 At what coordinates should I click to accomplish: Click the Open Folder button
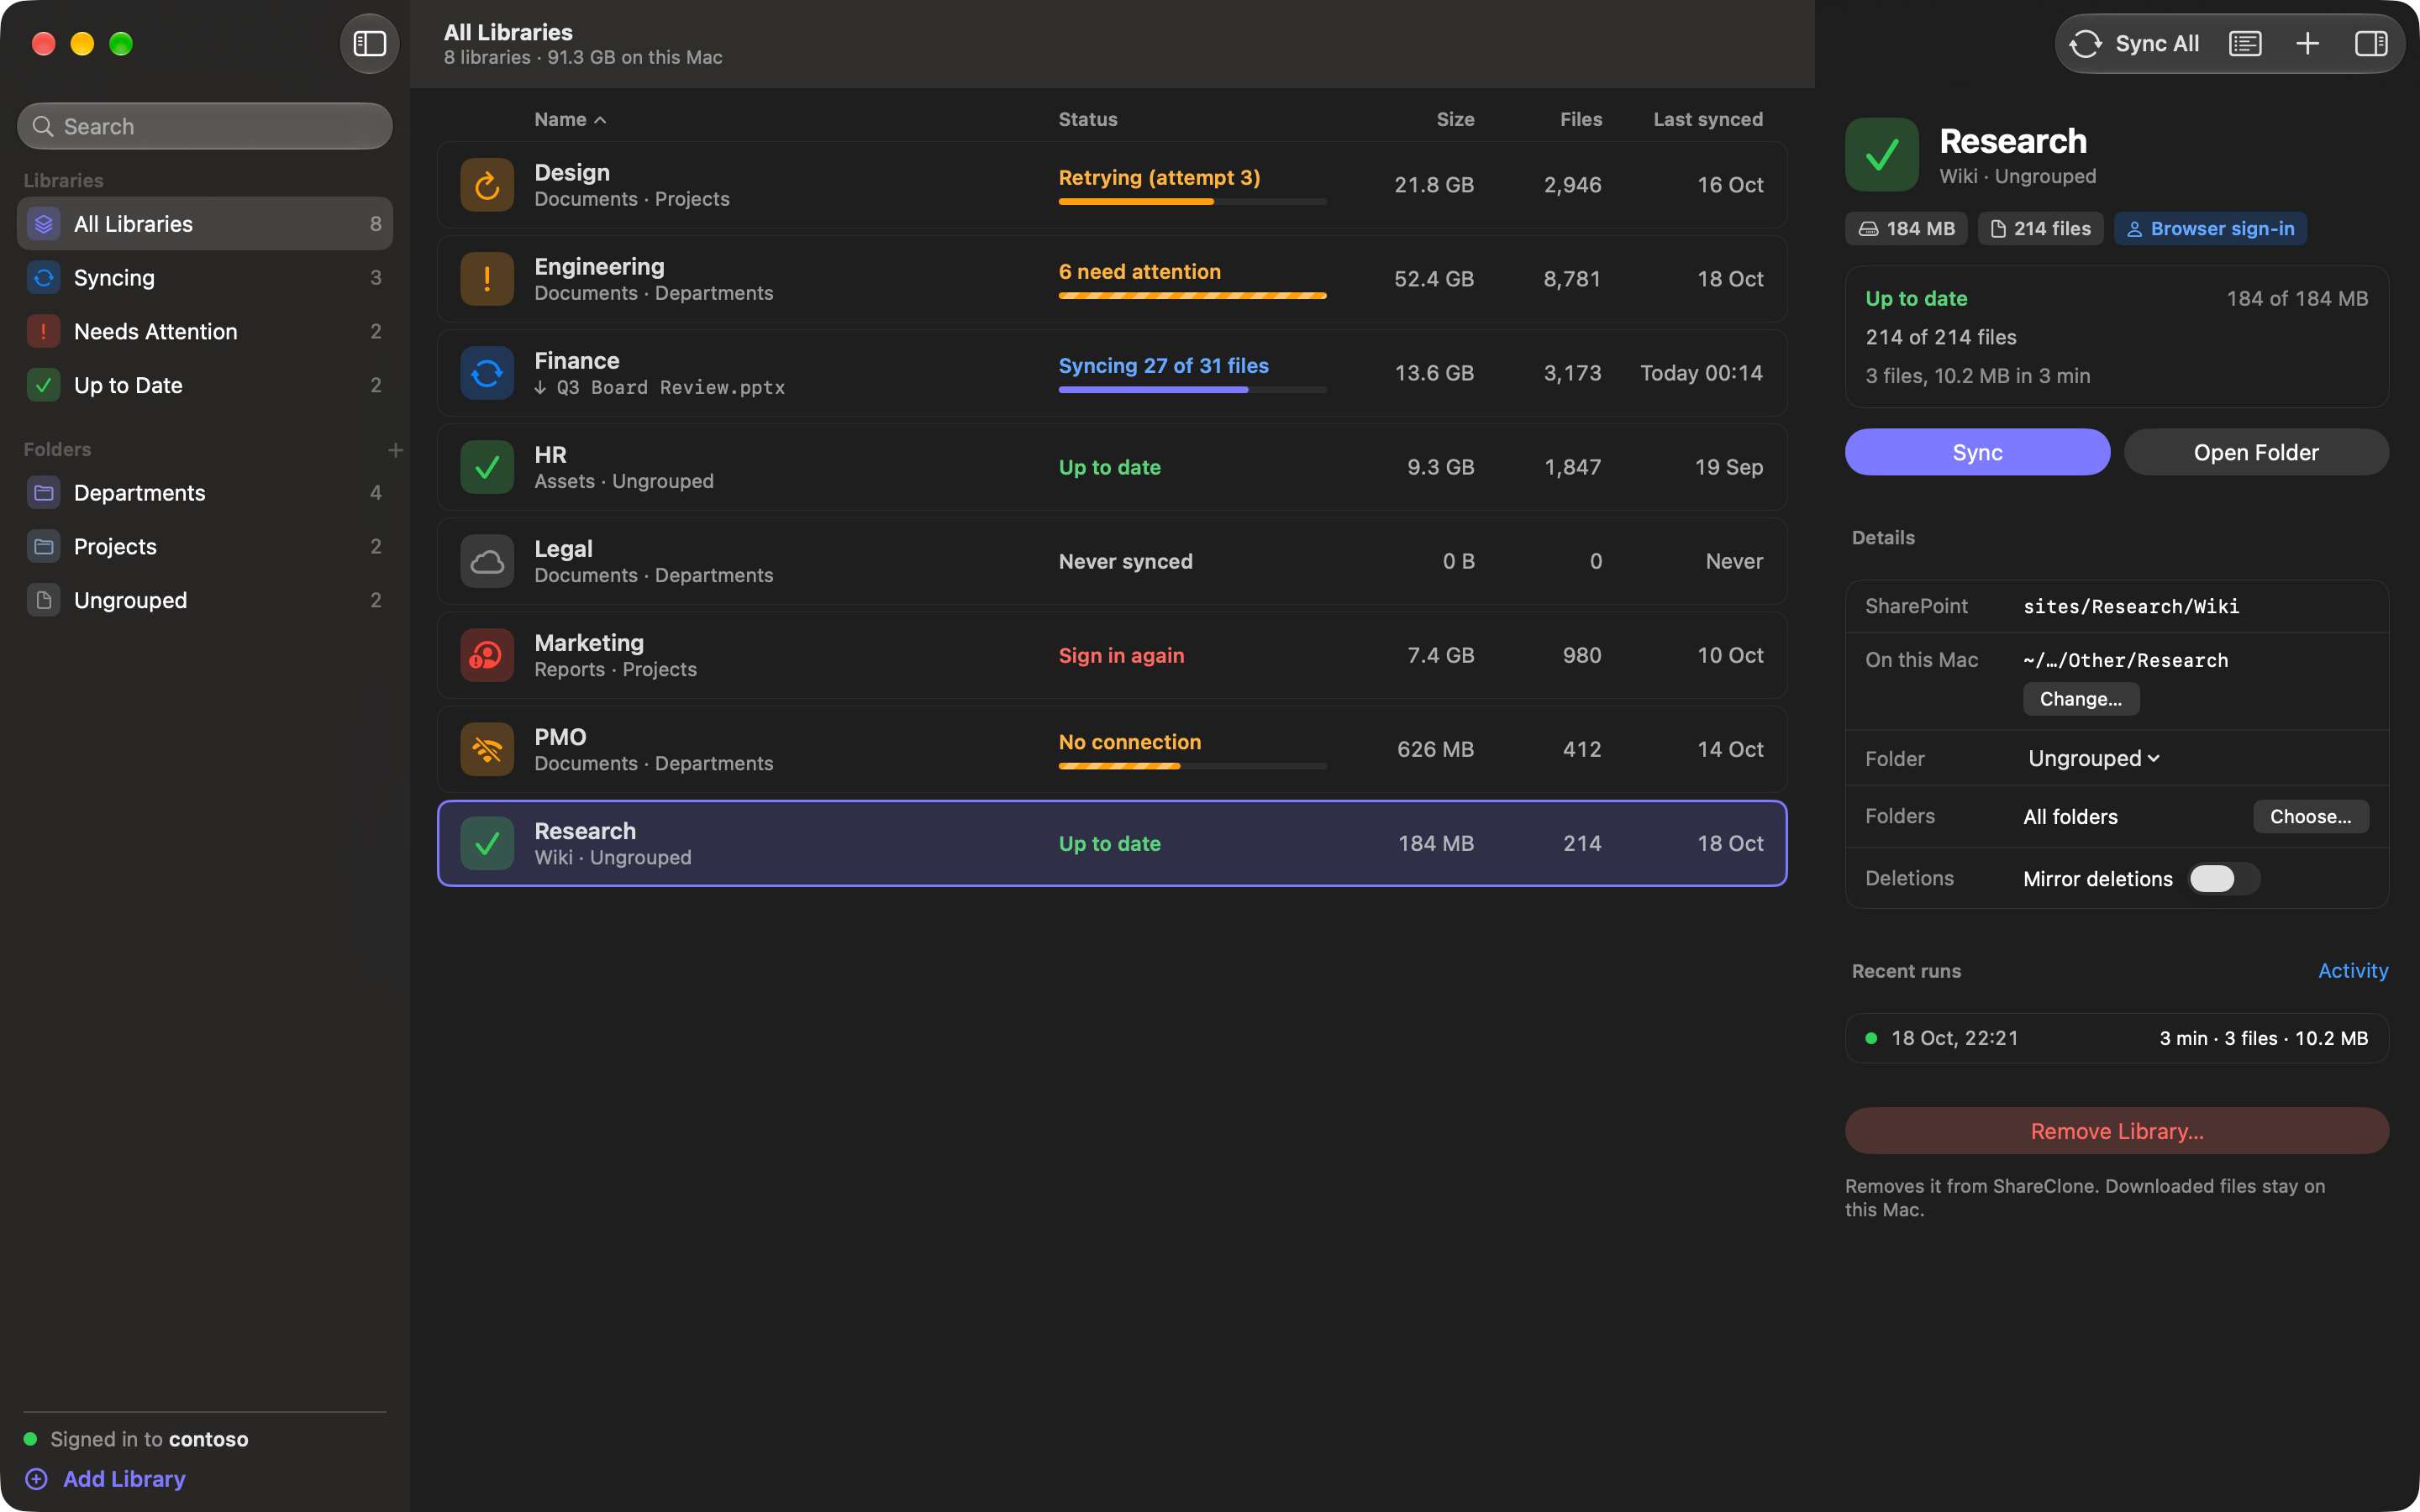click(2256, 452)
